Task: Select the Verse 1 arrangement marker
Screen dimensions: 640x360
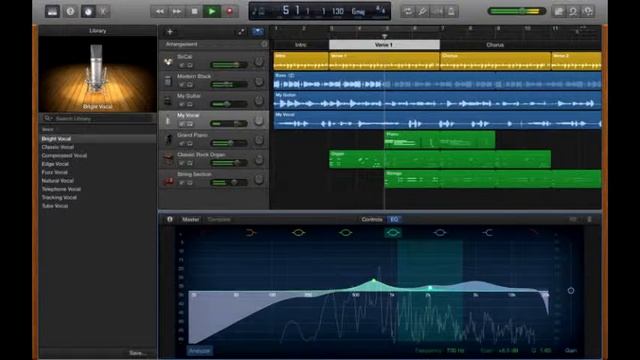Action: [384, 45]
